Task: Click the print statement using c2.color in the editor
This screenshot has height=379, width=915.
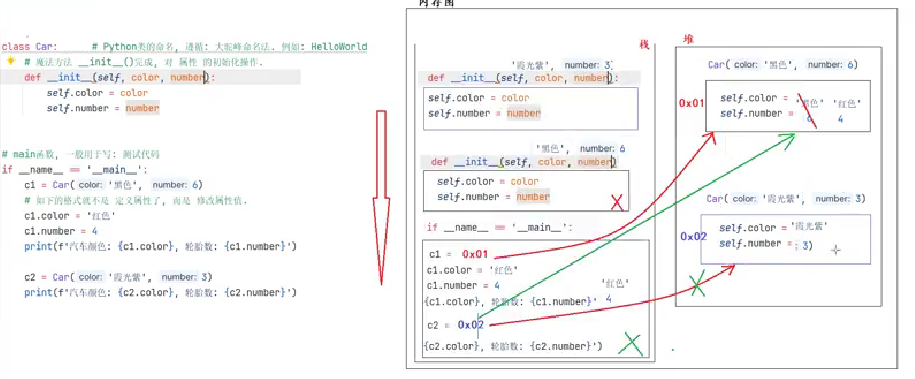Action: coord(160,292)
